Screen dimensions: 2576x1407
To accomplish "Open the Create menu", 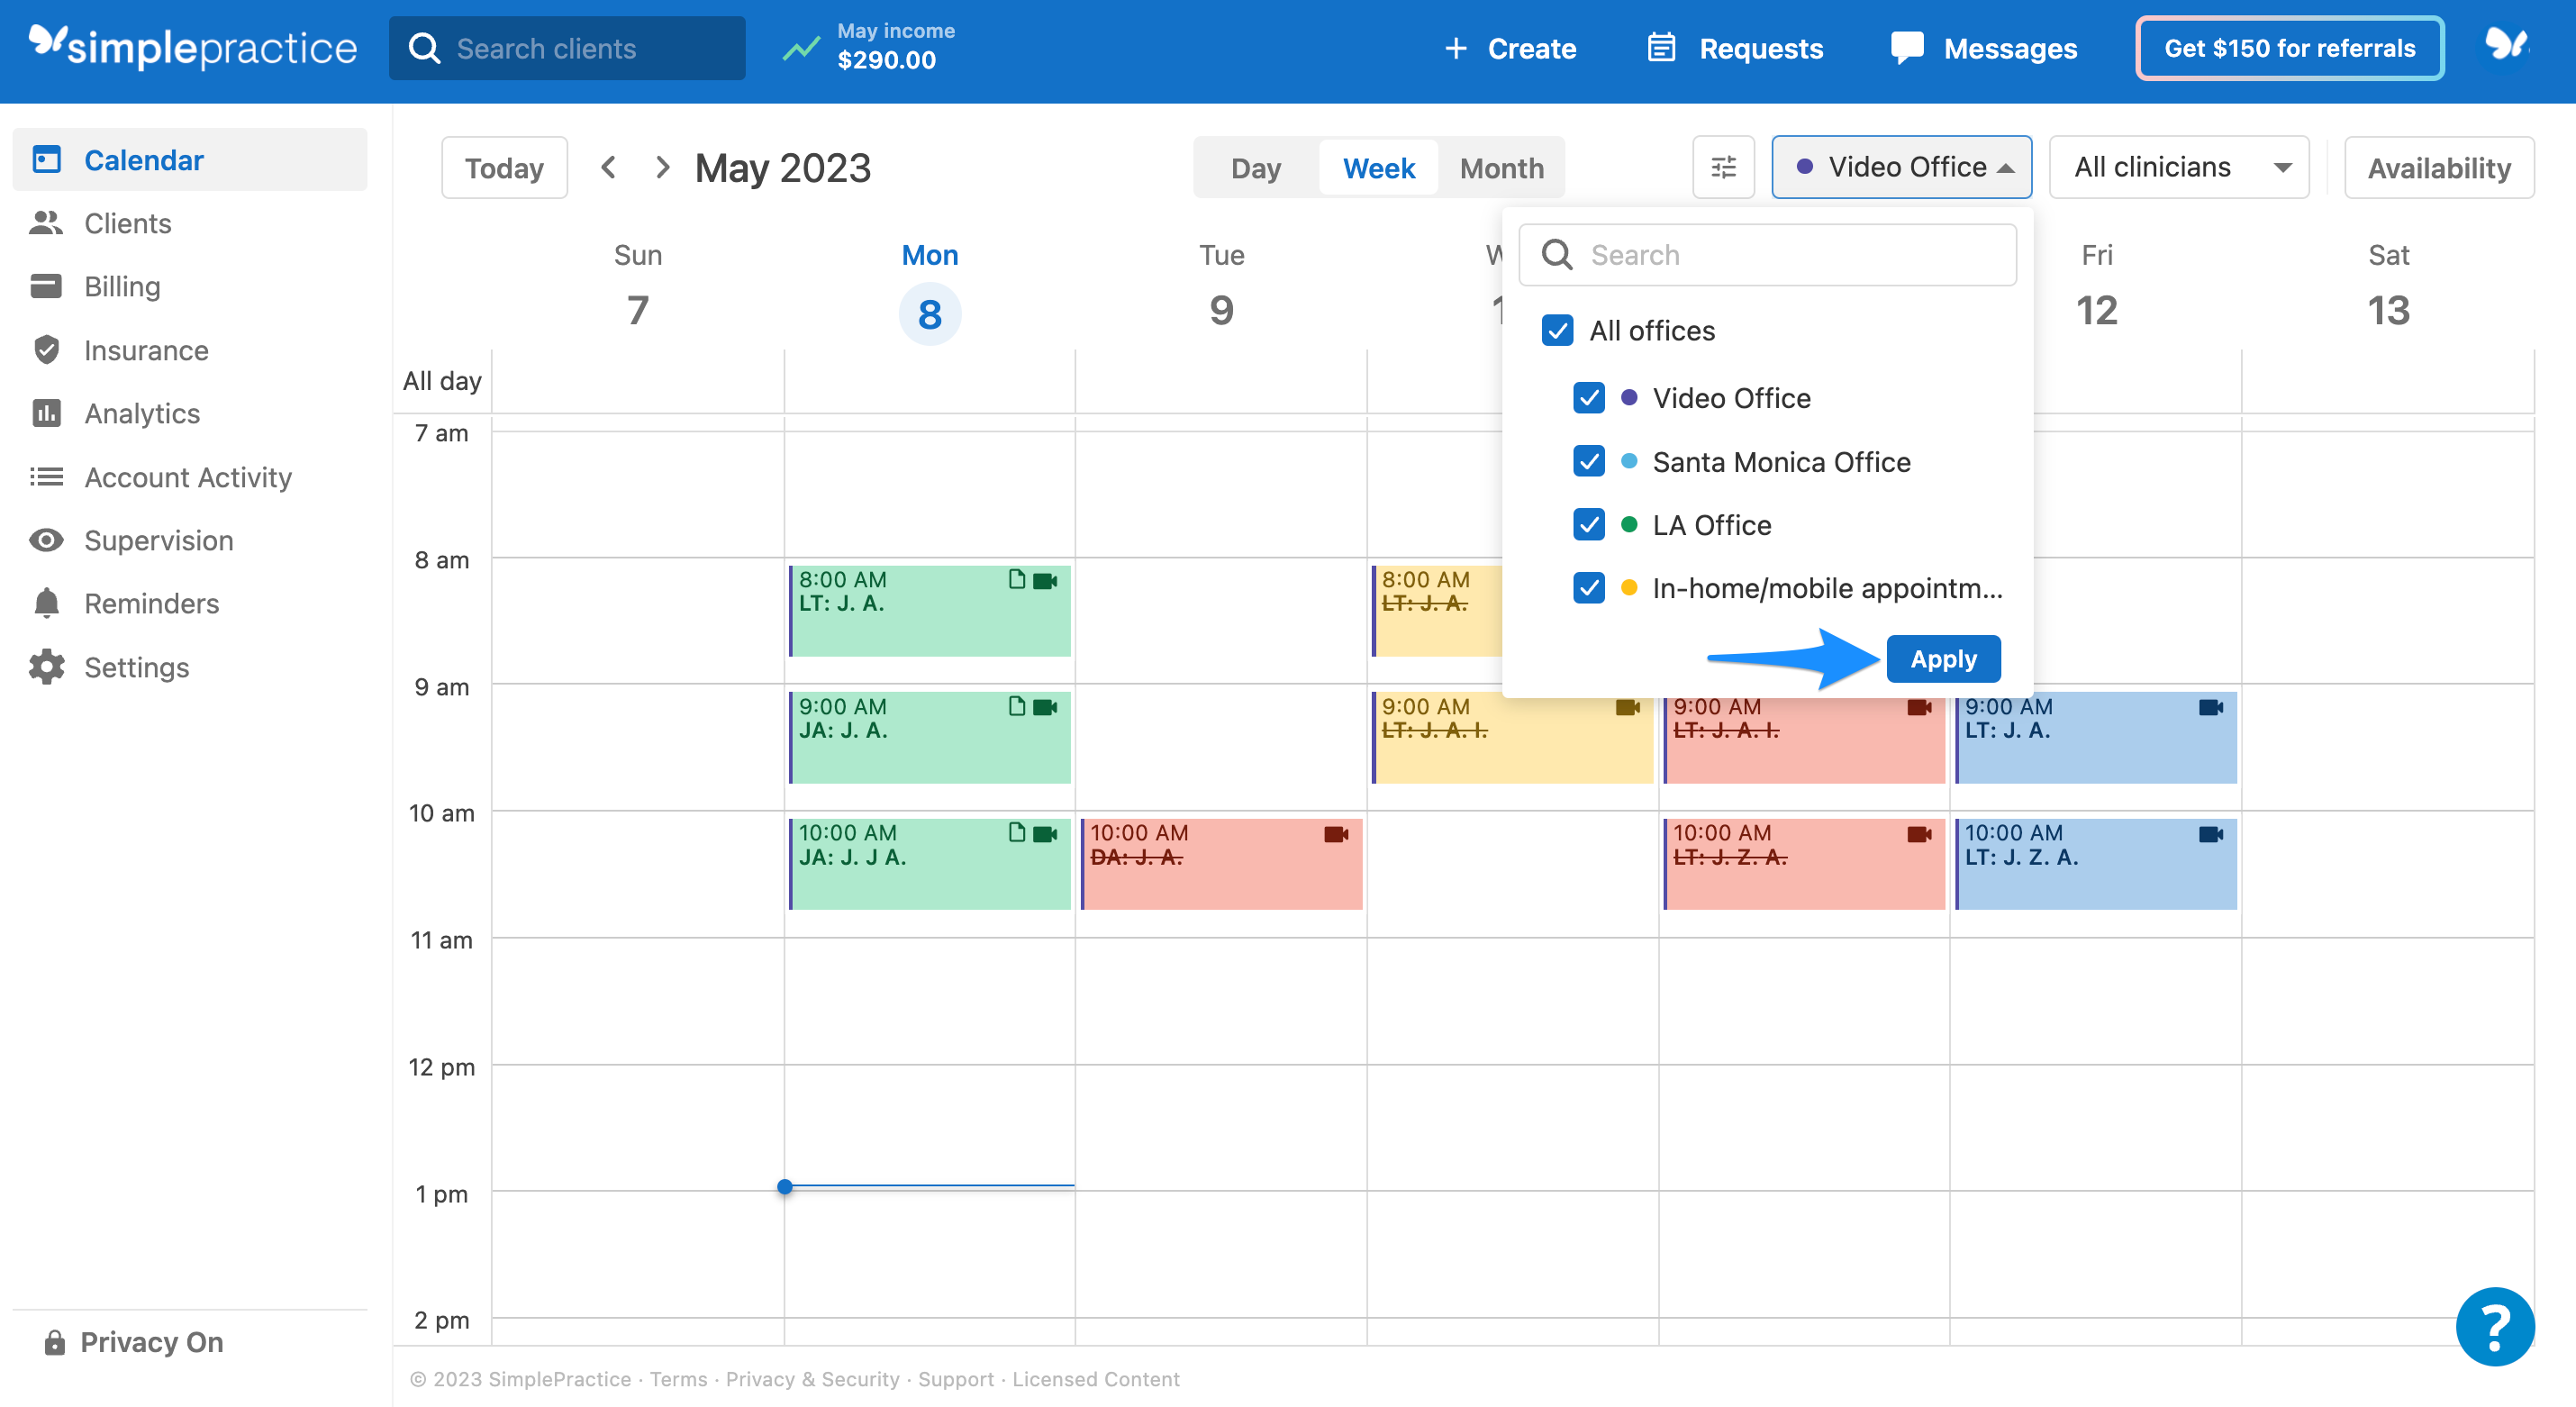I will point(1510,48).
